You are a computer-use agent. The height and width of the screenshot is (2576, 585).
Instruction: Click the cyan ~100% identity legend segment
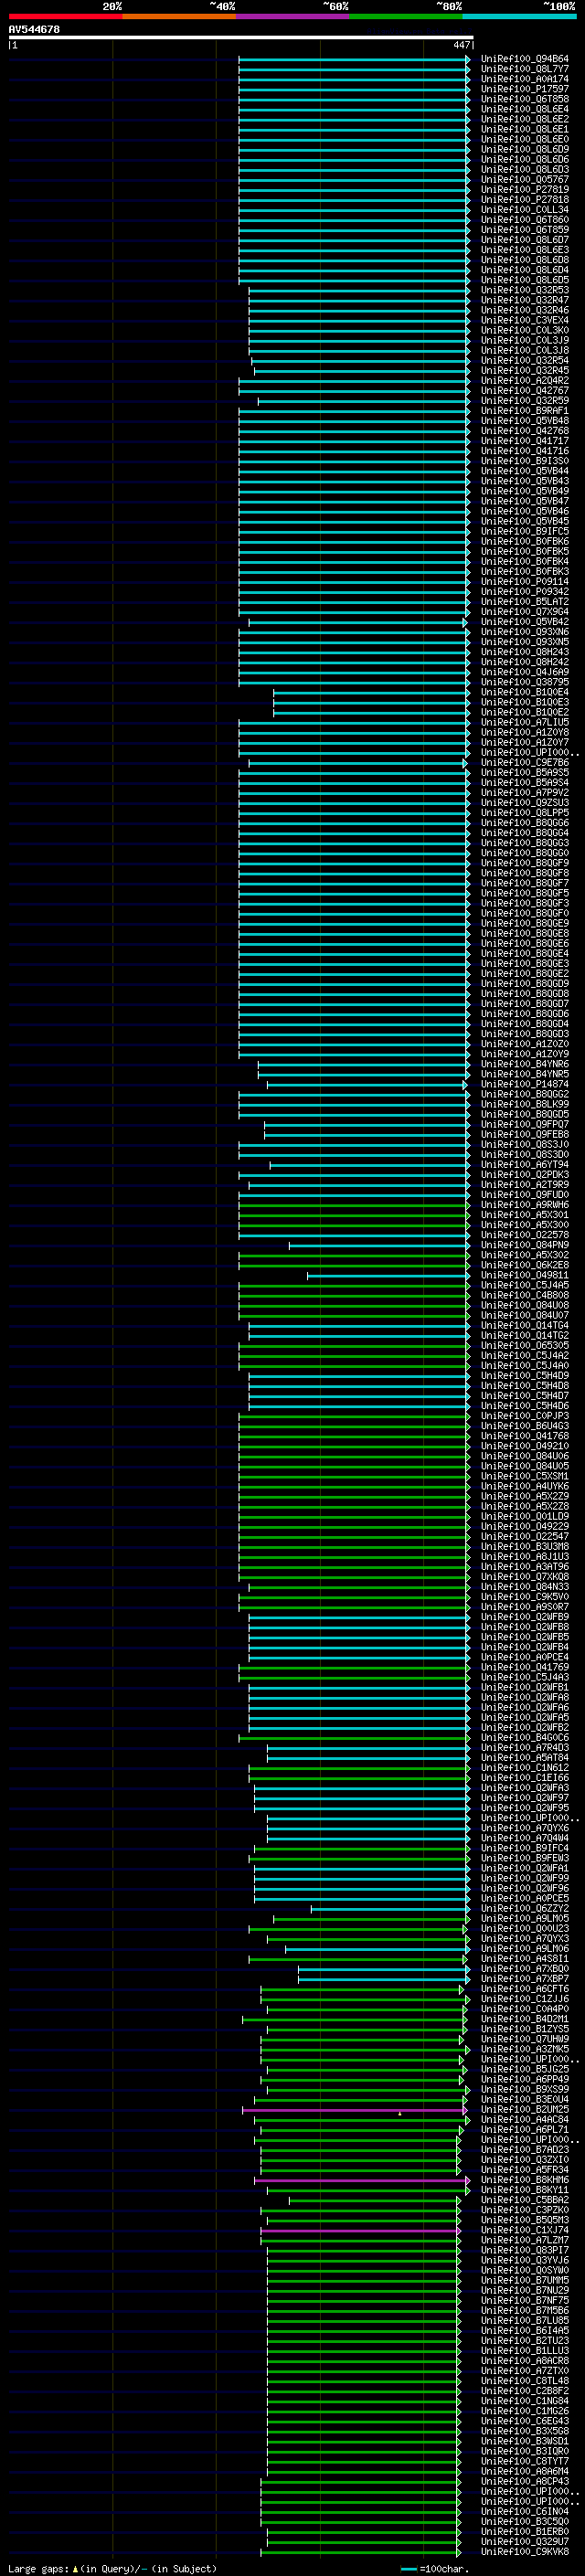[x=519, y=16]
